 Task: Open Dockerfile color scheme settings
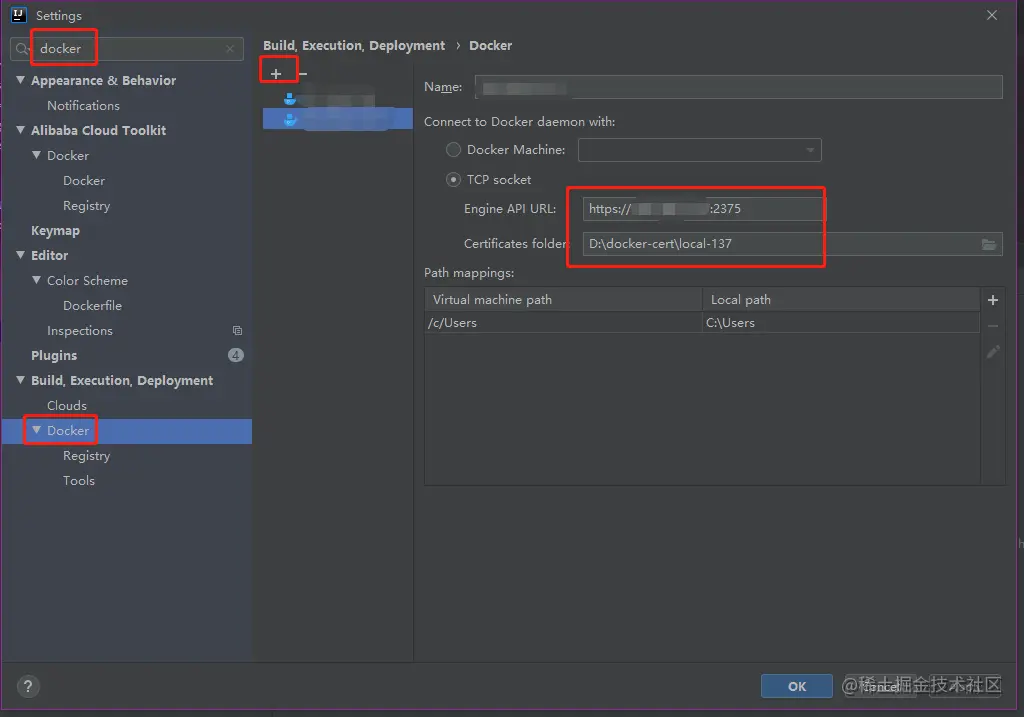click(92, 306)
